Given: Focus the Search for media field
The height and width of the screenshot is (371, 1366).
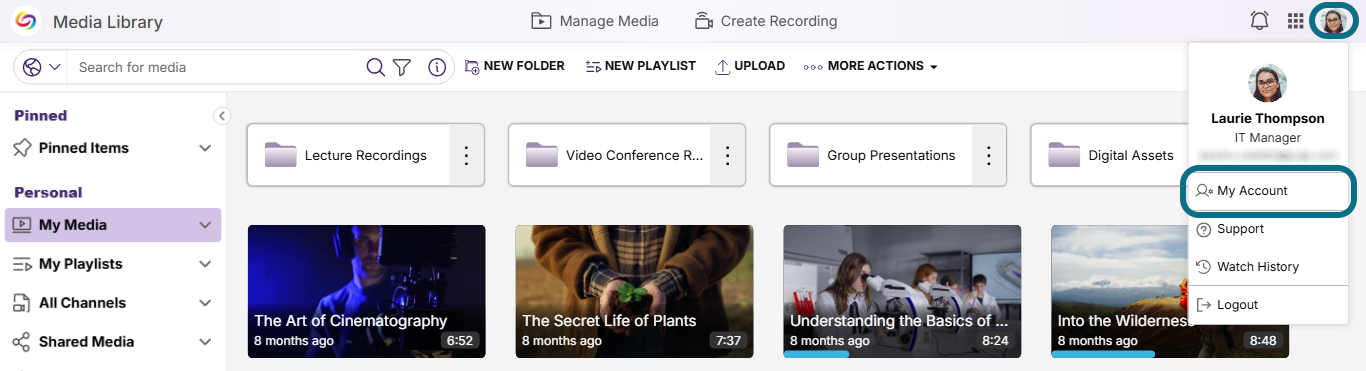Looking at the screenshot, I should (x=215, y=67).
